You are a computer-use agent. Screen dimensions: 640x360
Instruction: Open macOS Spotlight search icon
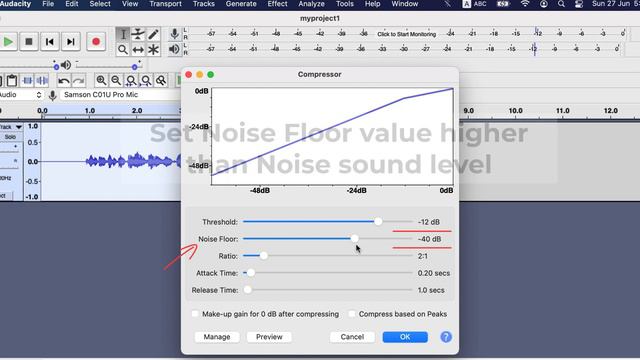[561, 4]
